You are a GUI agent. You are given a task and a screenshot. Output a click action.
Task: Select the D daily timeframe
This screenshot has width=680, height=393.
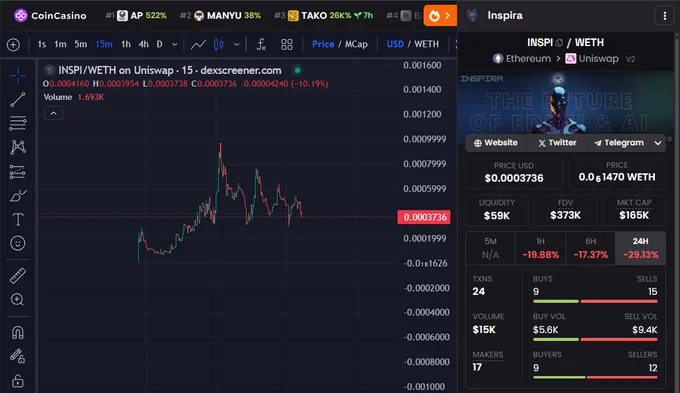[160, 44]
